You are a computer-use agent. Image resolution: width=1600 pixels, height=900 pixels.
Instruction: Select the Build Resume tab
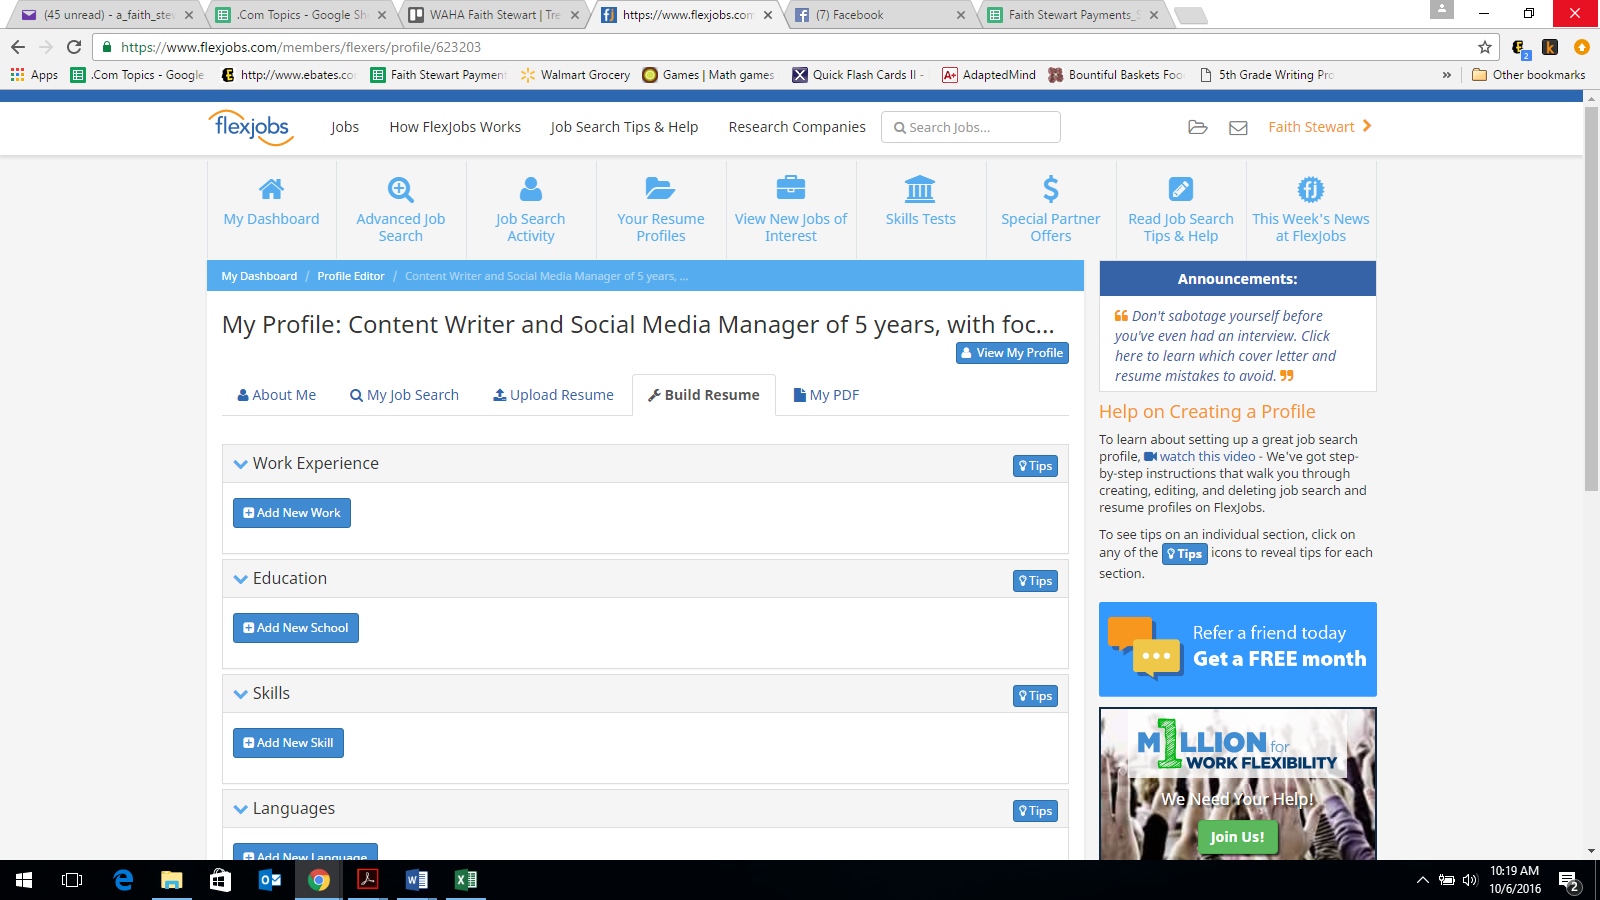click(x=704, y=395)
